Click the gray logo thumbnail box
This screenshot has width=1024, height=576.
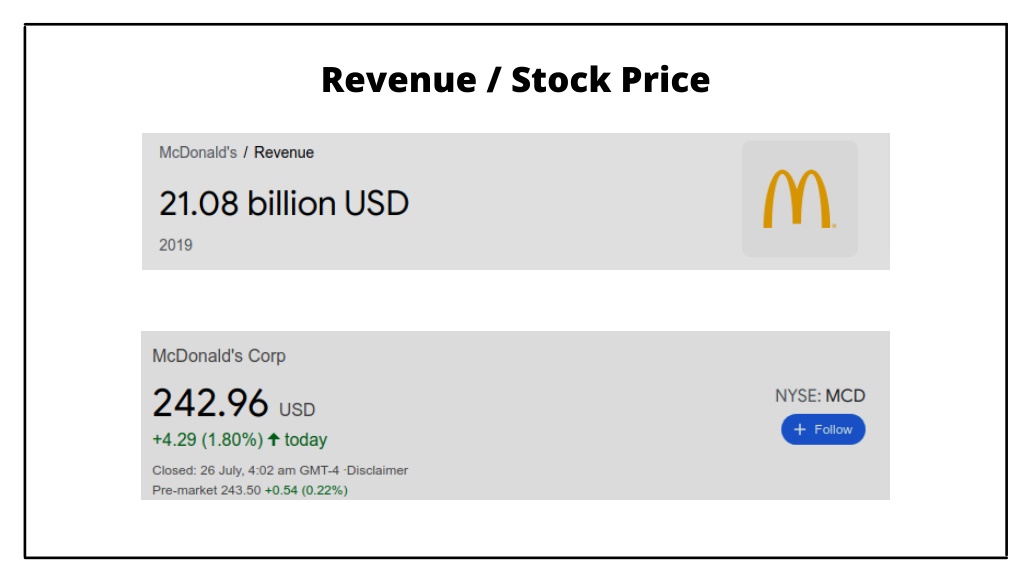(800, 199)
